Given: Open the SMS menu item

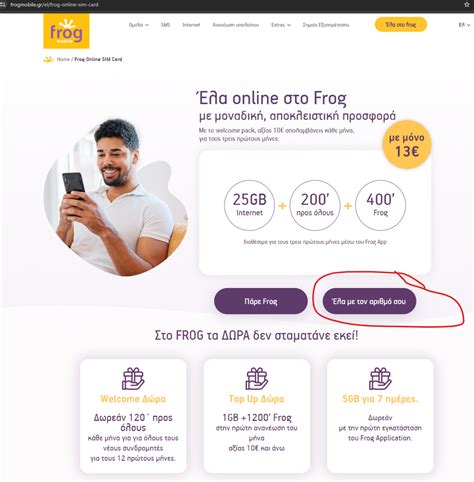Looking at the screenshot, I should 165,25.
